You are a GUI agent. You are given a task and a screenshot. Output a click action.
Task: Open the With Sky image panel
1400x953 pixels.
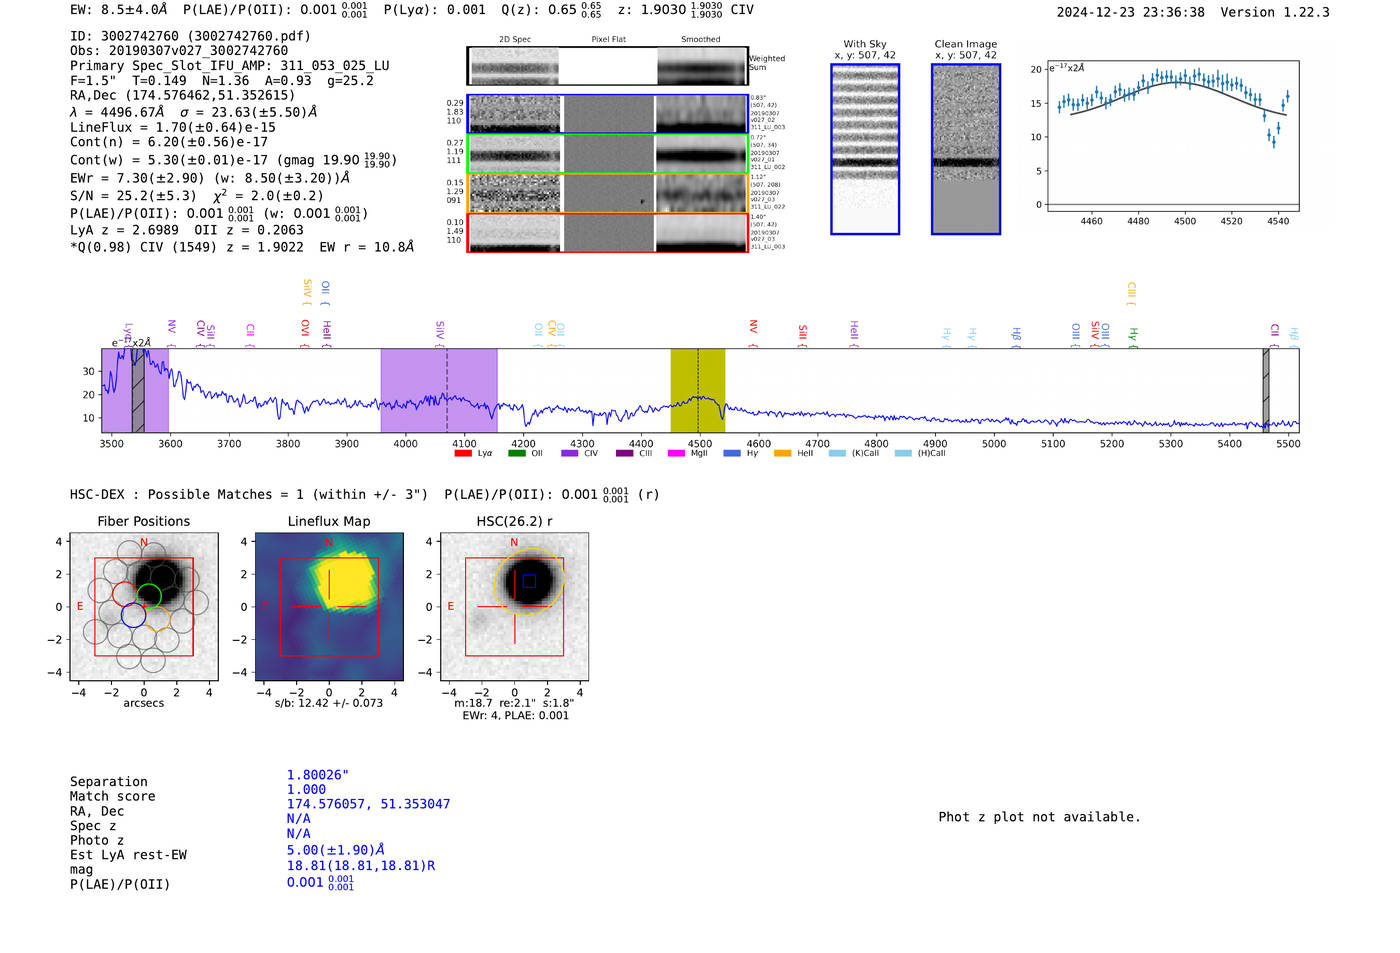pyautogui.click(x=865, y=149)
